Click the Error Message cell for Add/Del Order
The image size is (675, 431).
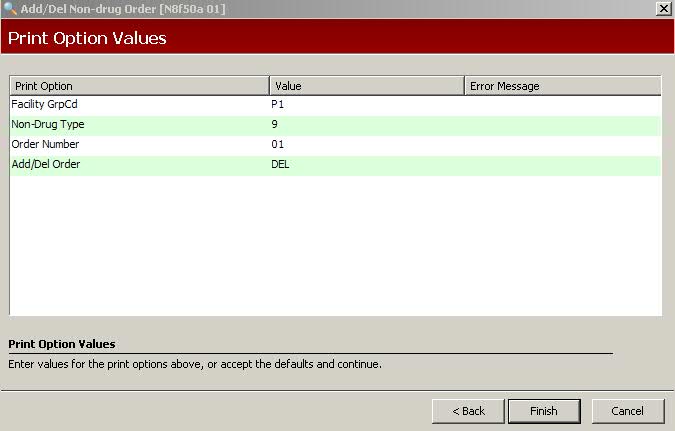click(563, 164)
